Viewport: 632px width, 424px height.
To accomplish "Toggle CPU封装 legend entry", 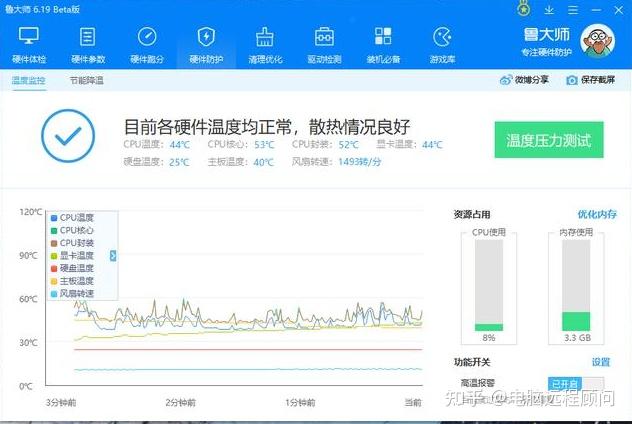I will point(72,243).
